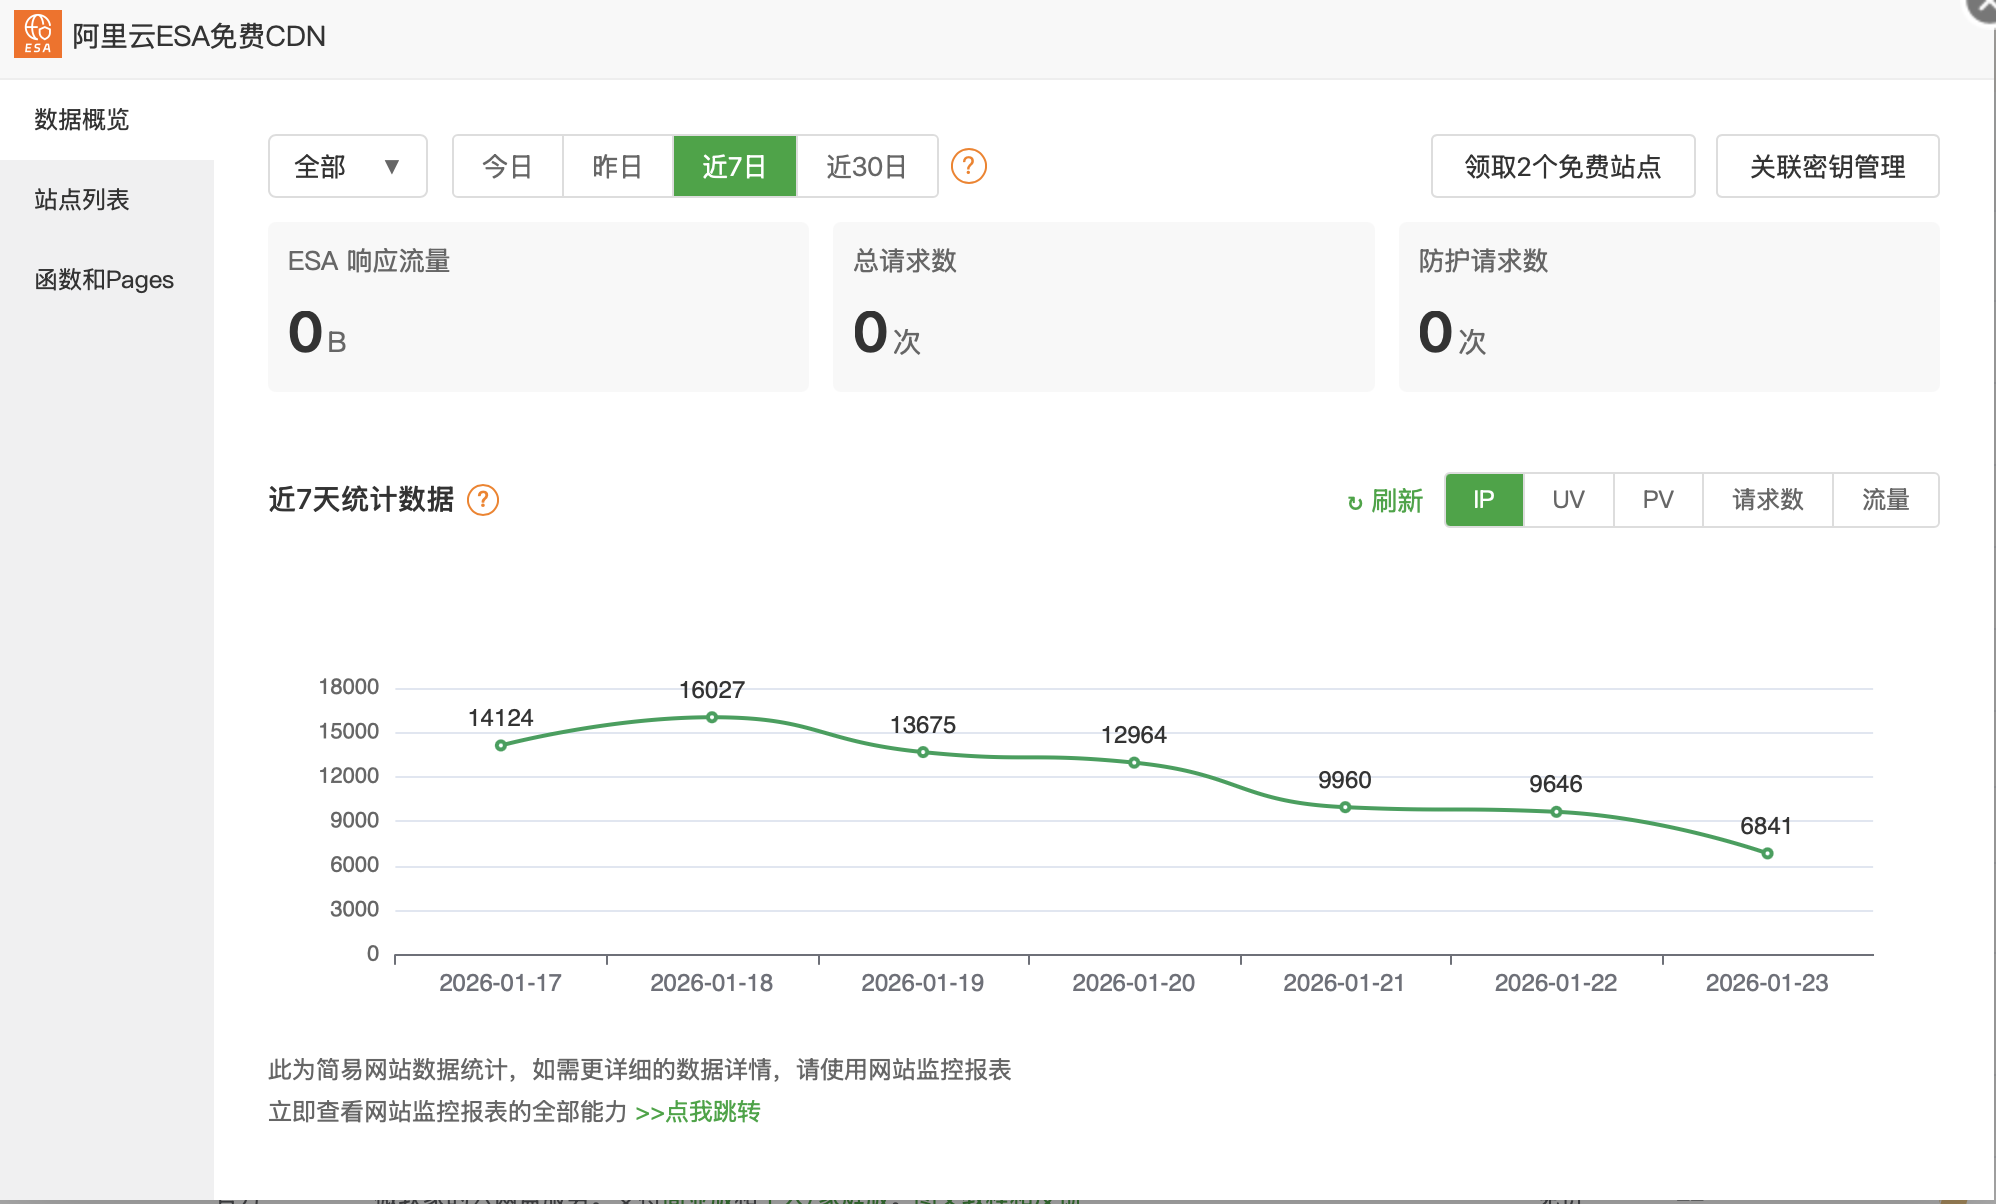Click help icon next to 近7天统计数据
Image resolution: width=1996 pixels, height=1204 pixels.
[483, 499]
